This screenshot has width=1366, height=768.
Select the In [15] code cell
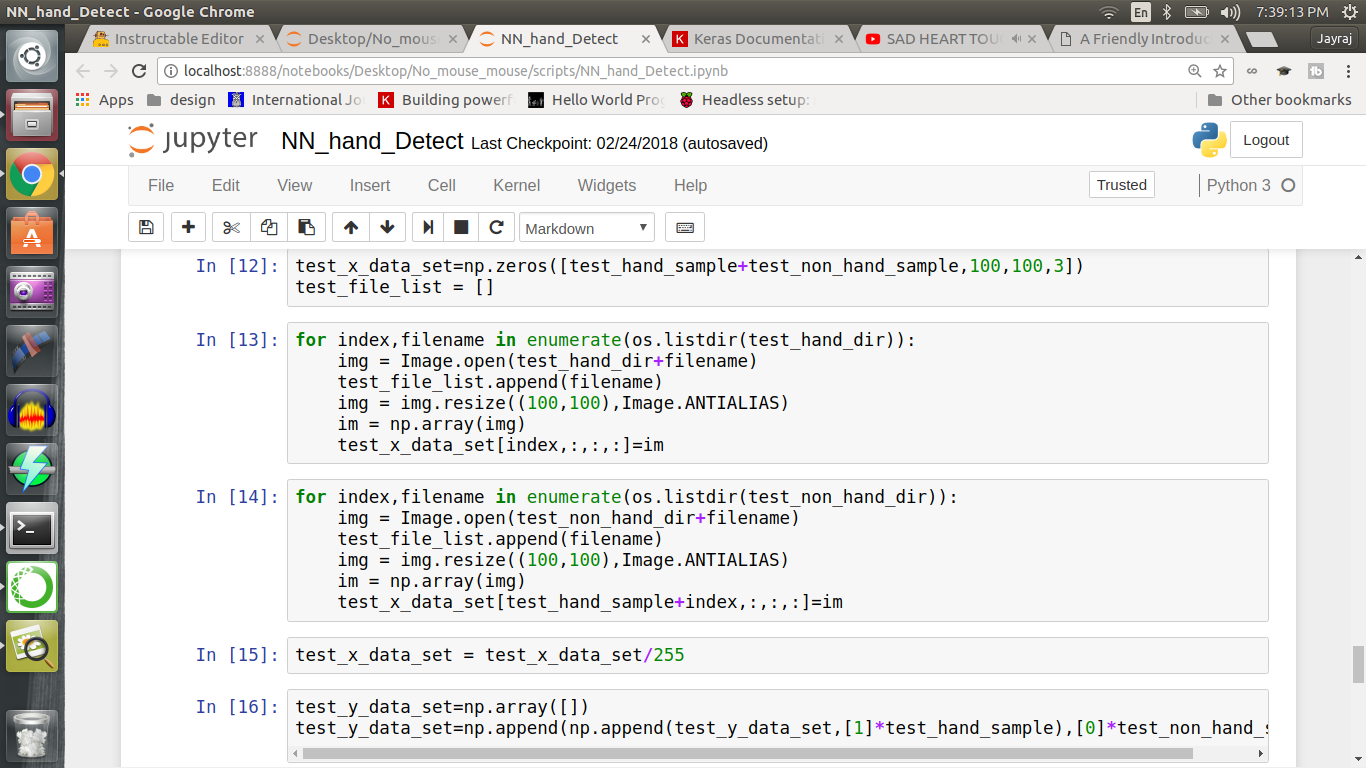click(x=777, y=655)
